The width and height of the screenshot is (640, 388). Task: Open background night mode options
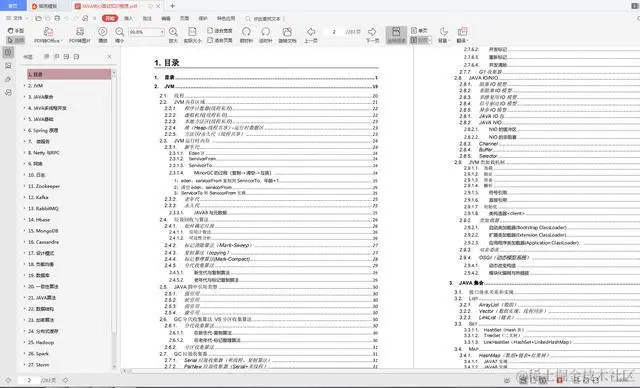click(444, 35)
